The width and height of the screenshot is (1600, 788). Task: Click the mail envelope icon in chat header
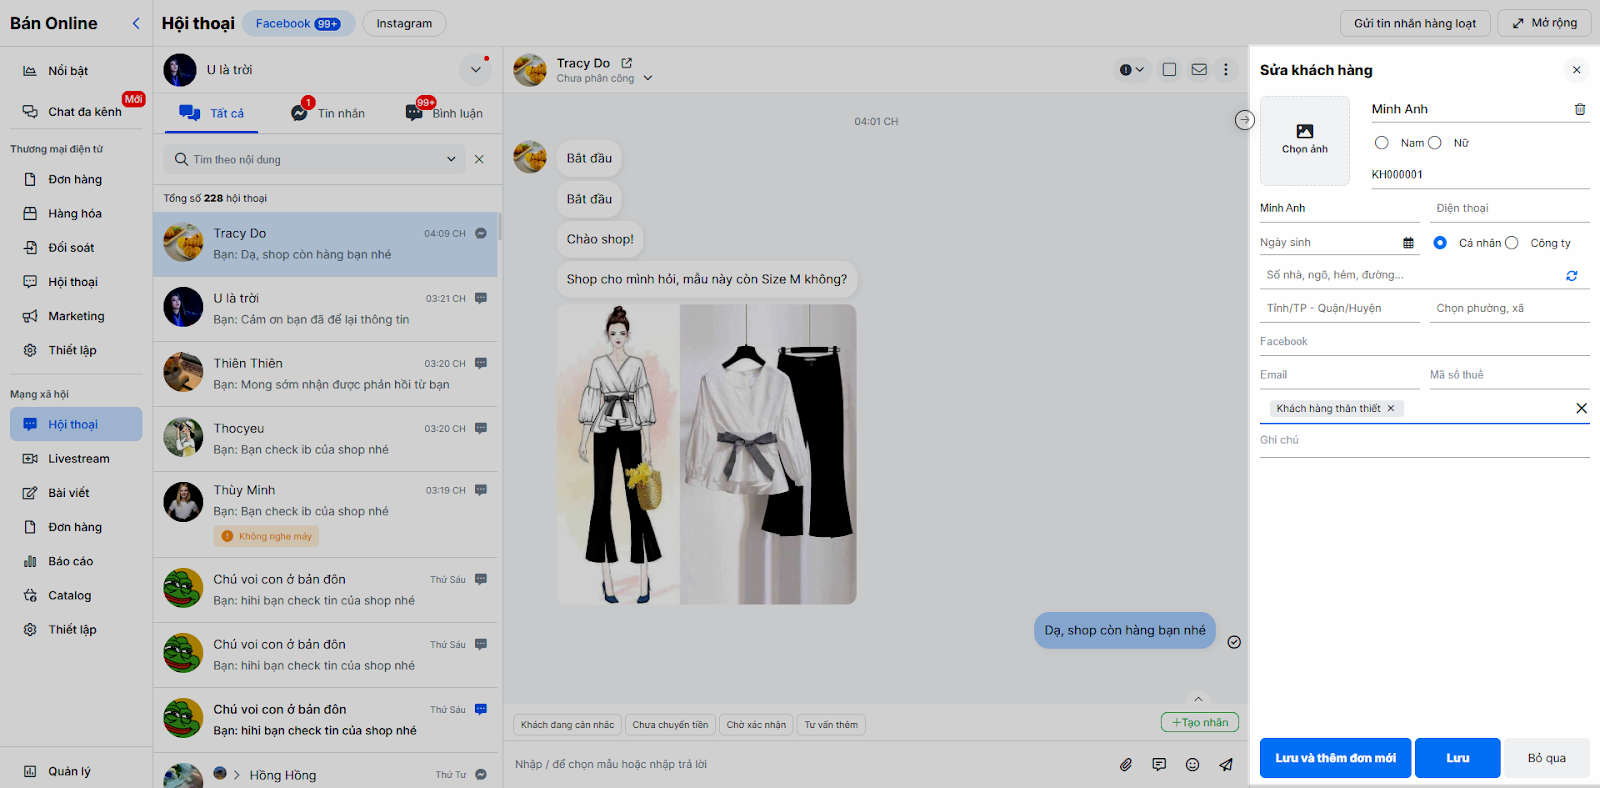[x=1199, y=70]
